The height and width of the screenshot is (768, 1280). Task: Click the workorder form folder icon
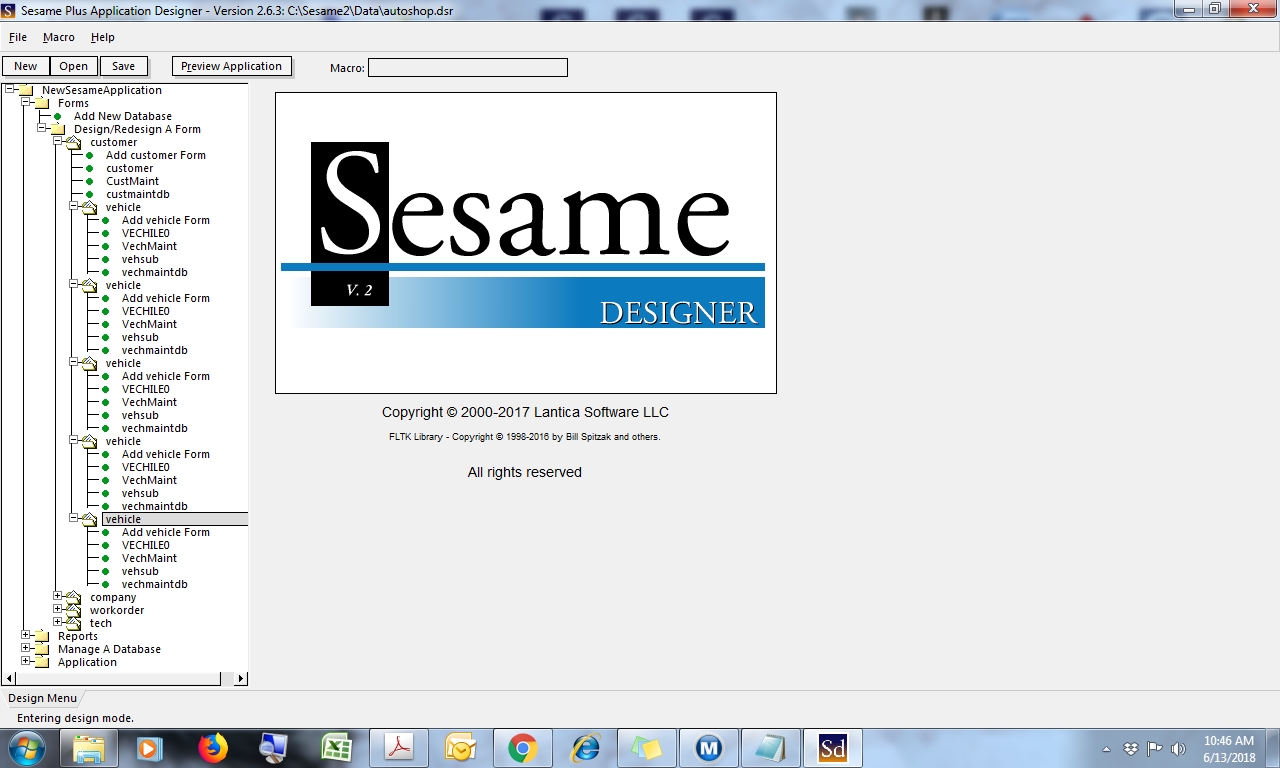[x=73, y=610]
